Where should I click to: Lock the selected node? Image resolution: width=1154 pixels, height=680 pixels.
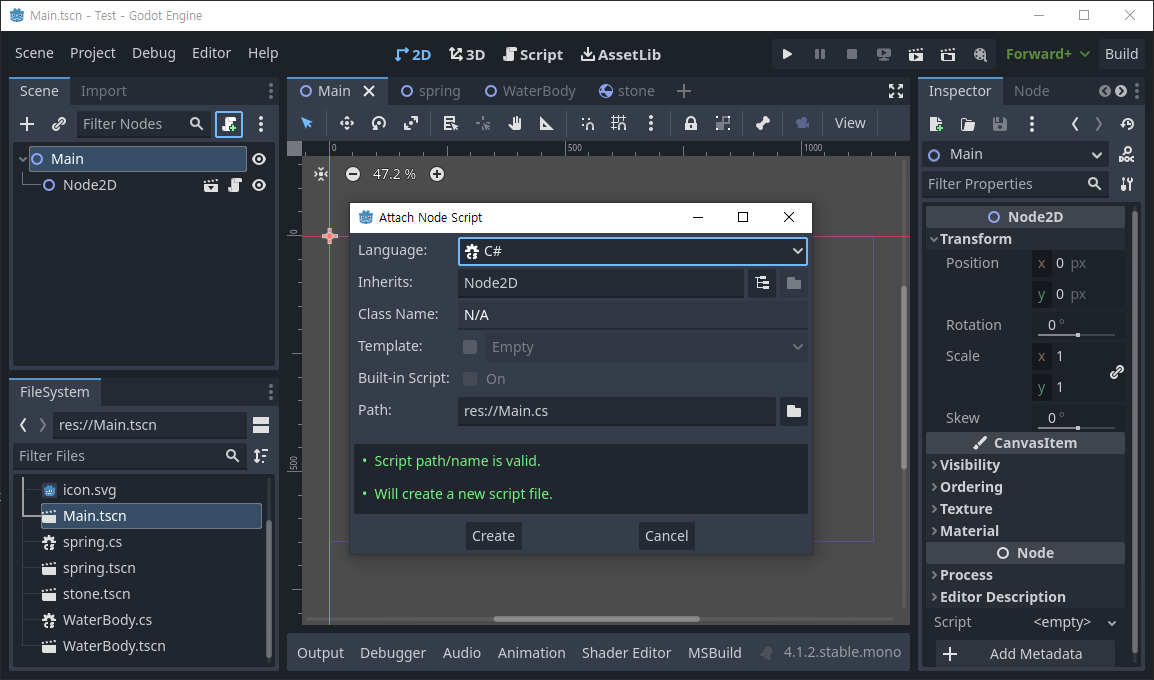point(690,123)
